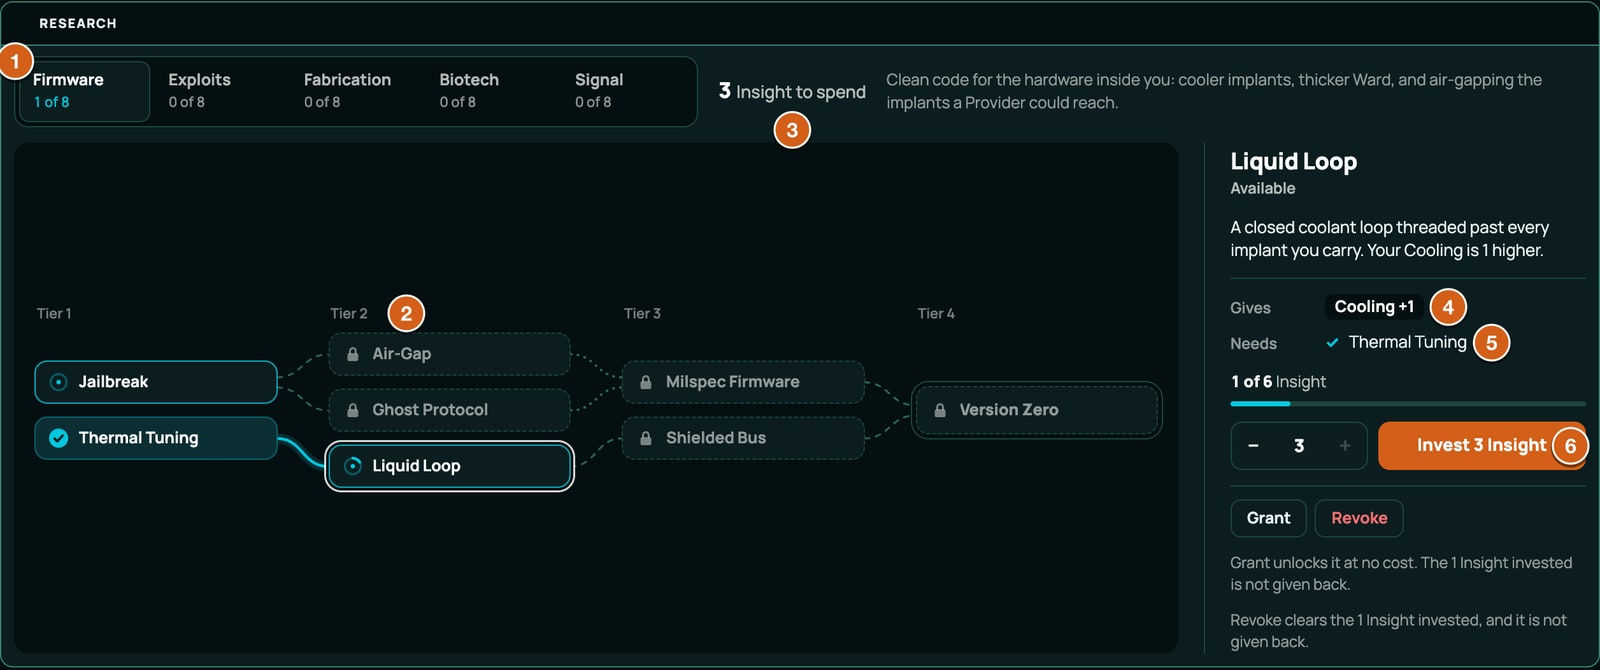
Task: Open the locked Version Zero node
Action: click(x=1037, y=410)
